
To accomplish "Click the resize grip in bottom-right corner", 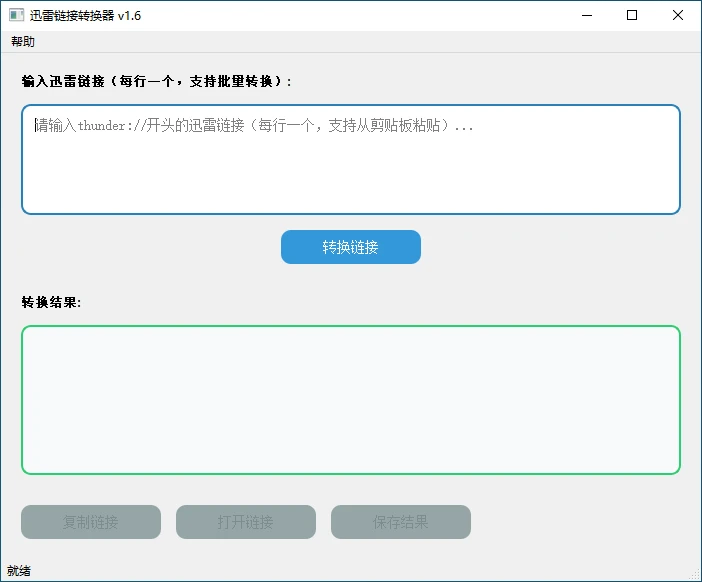I will (694, 574).
